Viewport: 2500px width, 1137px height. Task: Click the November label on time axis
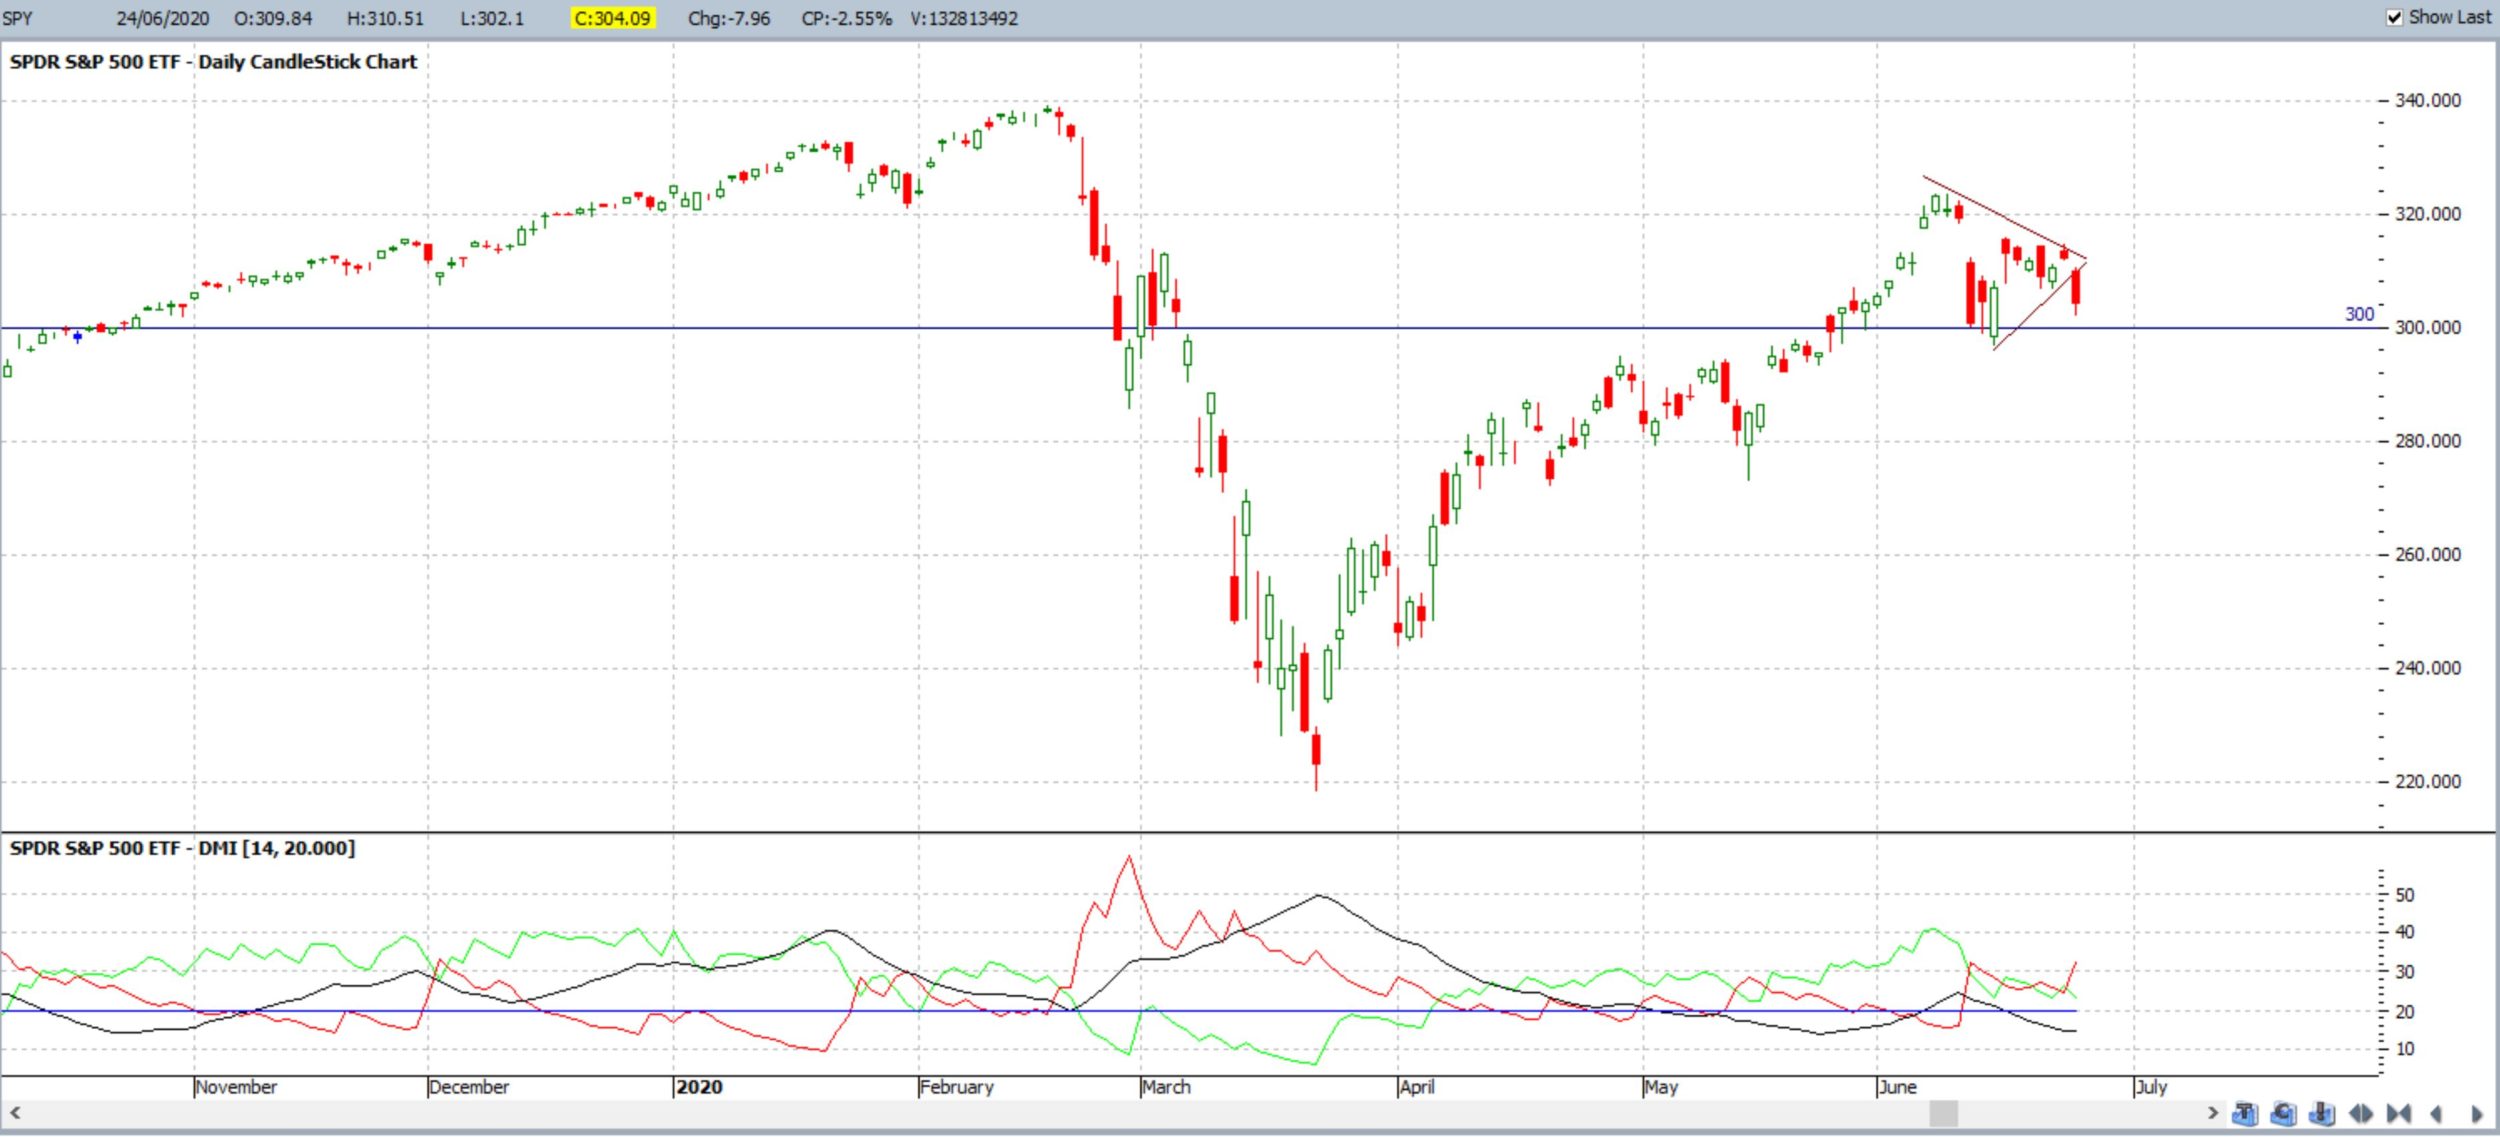(236, 1087)
